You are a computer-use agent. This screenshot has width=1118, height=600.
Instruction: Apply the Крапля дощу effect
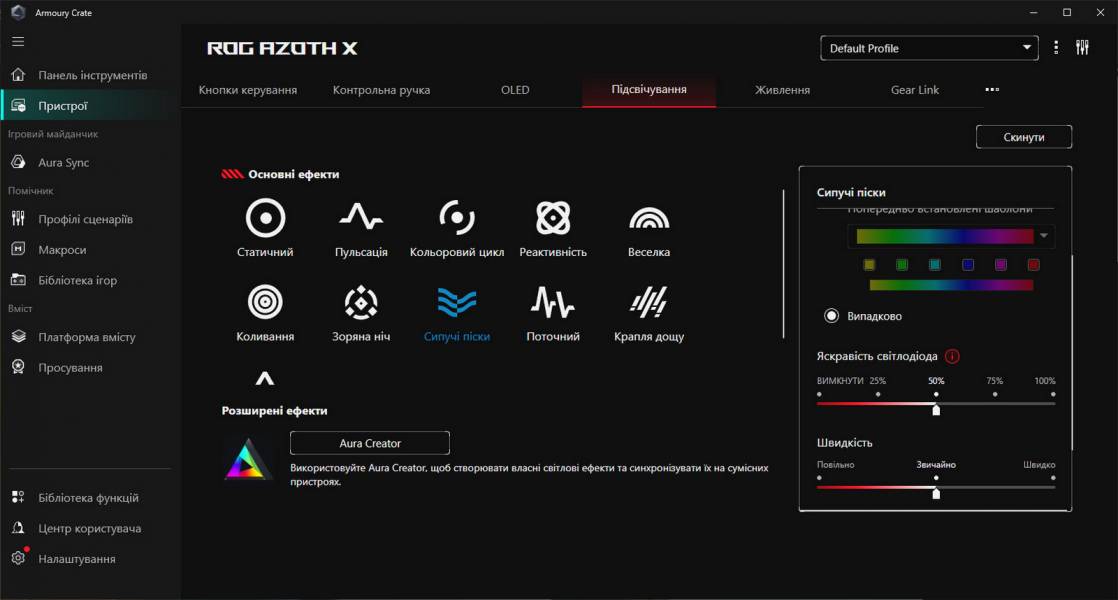[x=648, y=303]
